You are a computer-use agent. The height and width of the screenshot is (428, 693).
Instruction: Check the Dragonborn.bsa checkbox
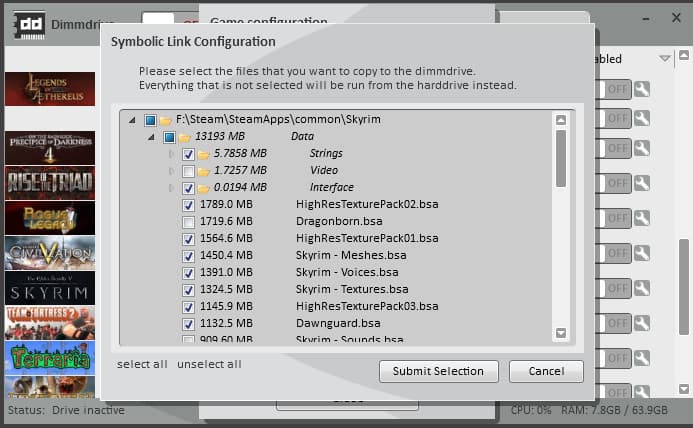tap(189, 221)
